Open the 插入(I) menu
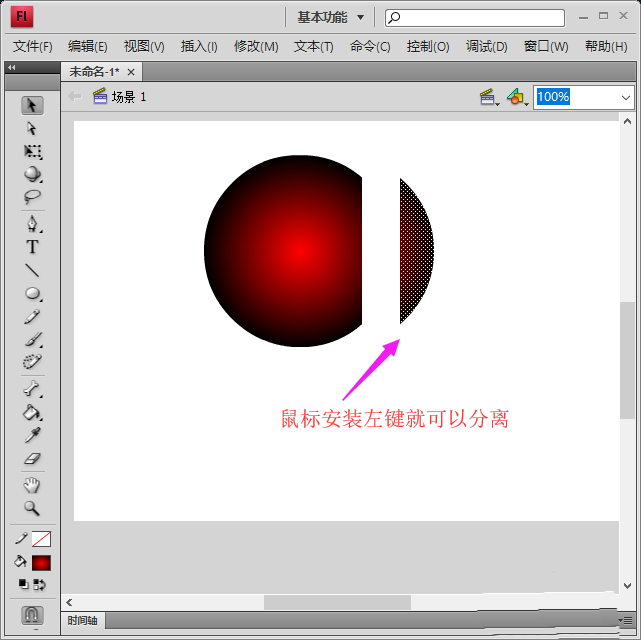The height and width of the screenshot is (640, 641). pyautogui.click(x=199, y=46)
